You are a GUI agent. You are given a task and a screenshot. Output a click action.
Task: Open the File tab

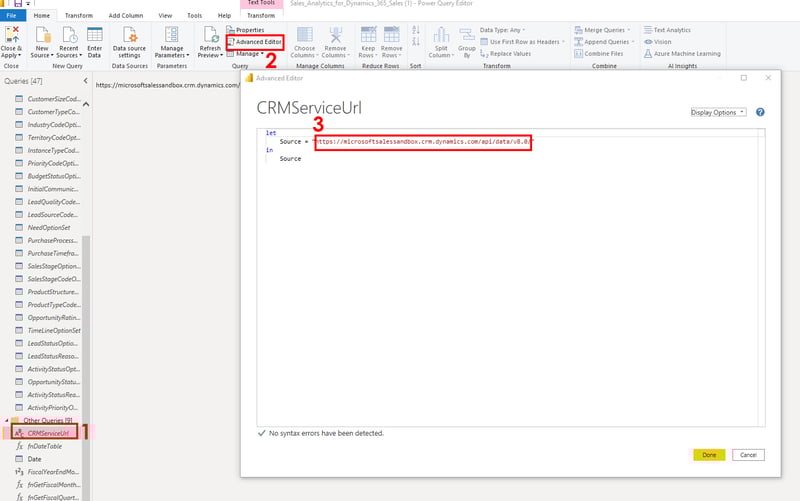click(11, 15)
